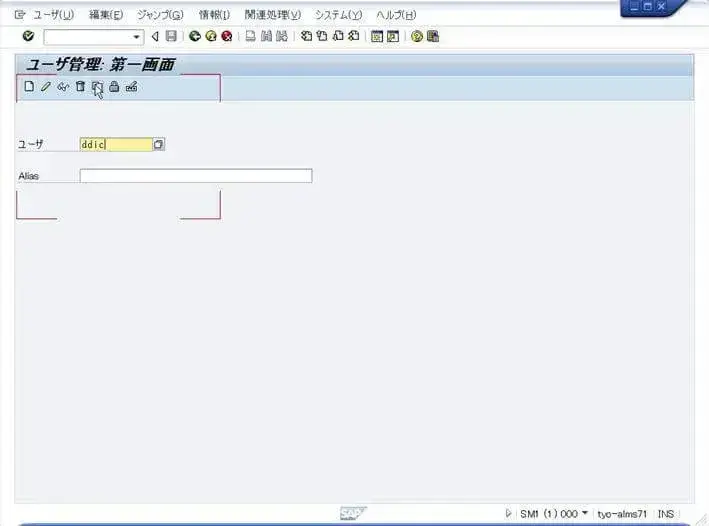The width and height of the screenshot is (709, 526).
Task: Toggle the INS insert mode indicator
Action: point(666,514)
